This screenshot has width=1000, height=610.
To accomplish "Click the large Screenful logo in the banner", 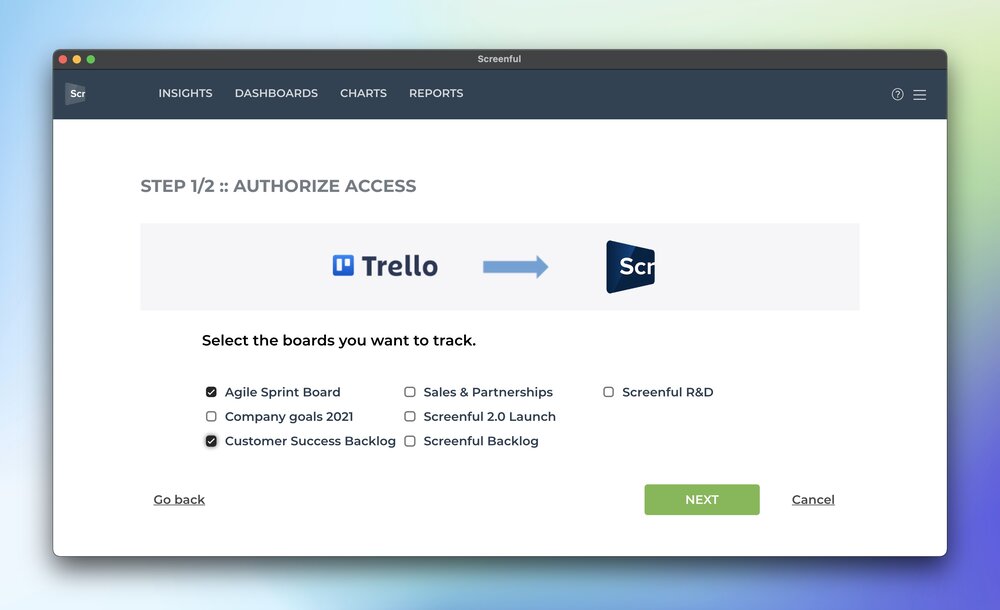I will coord(630,267).
